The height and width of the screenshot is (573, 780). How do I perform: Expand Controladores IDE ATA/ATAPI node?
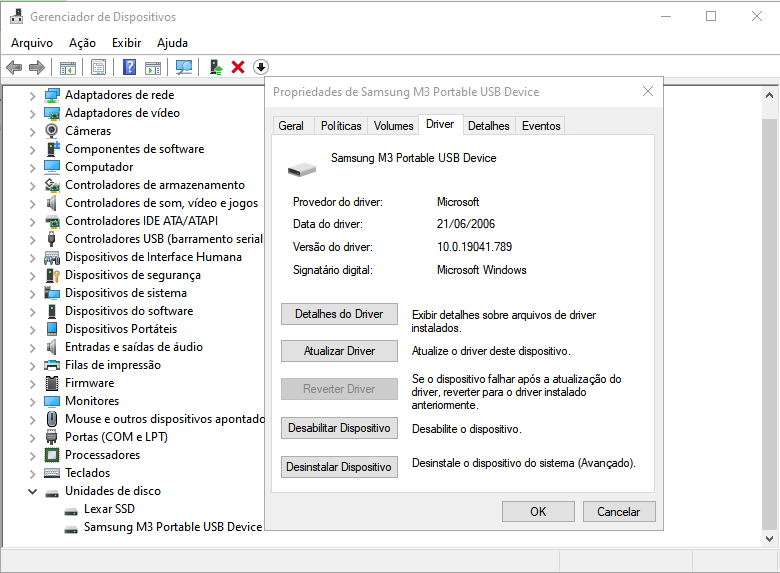click(x=32, y=221)
